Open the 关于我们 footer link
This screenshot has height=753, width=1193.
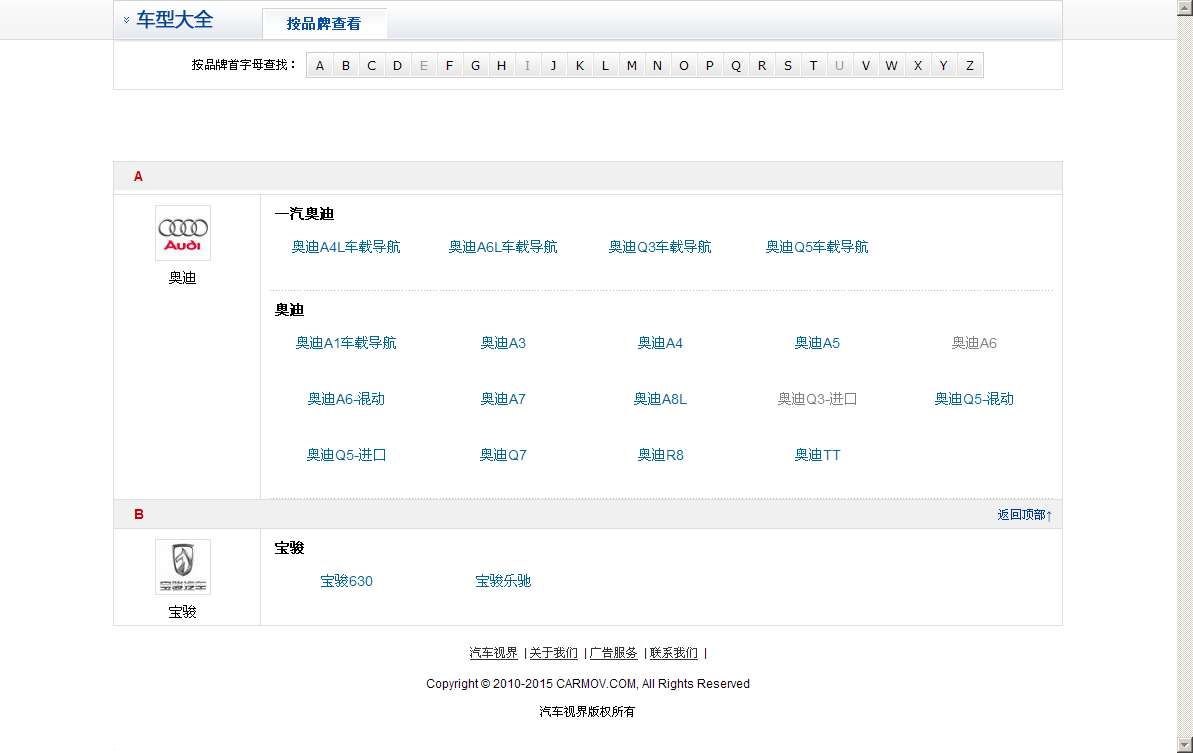[553, 653]
